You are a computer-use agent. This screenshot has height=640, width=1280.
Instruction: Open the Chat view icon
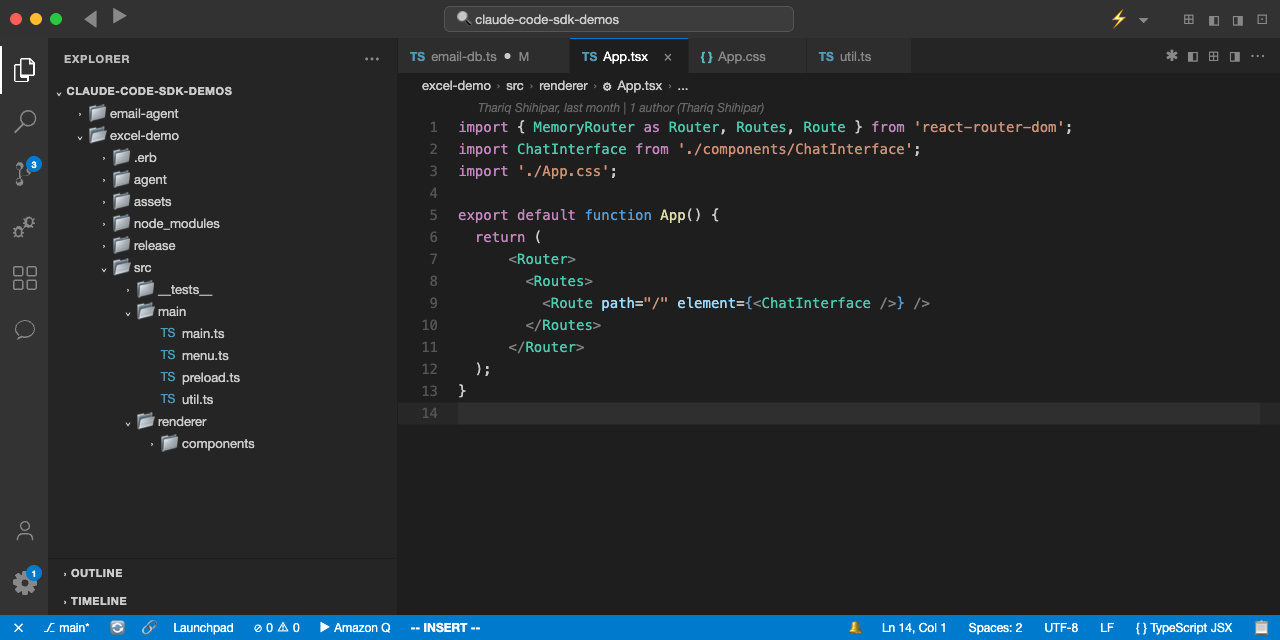(25, 330)
